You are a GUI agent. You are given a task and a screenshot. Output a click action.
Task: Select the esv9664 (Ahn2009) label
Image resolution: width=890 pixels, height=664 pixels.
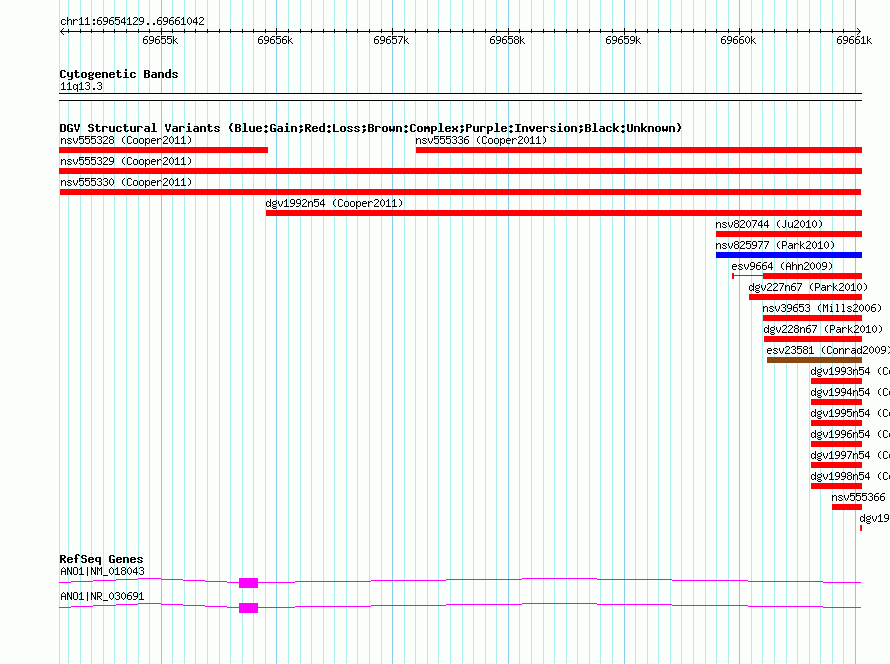coord(782,266)
